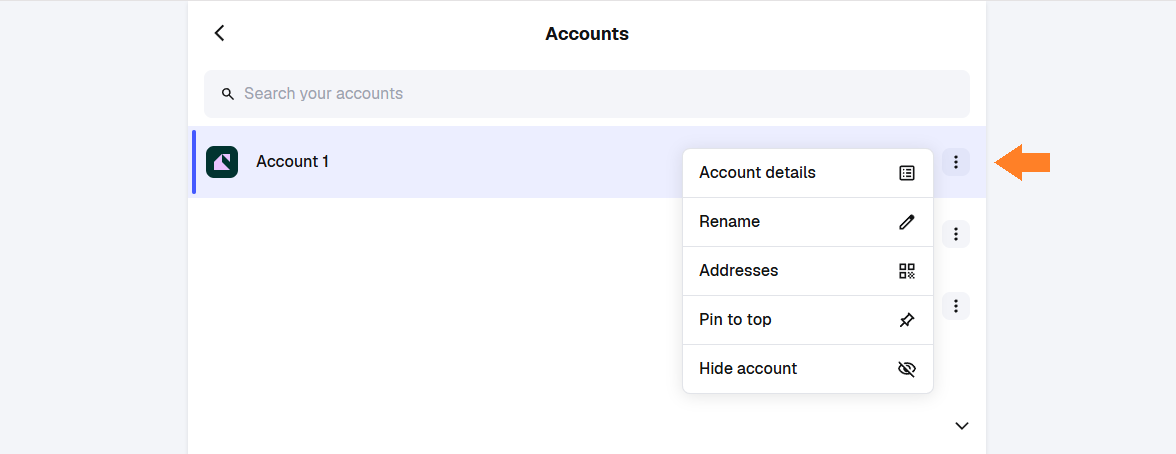
Task: Click the magnifying glass search icon
Action: 228,94
